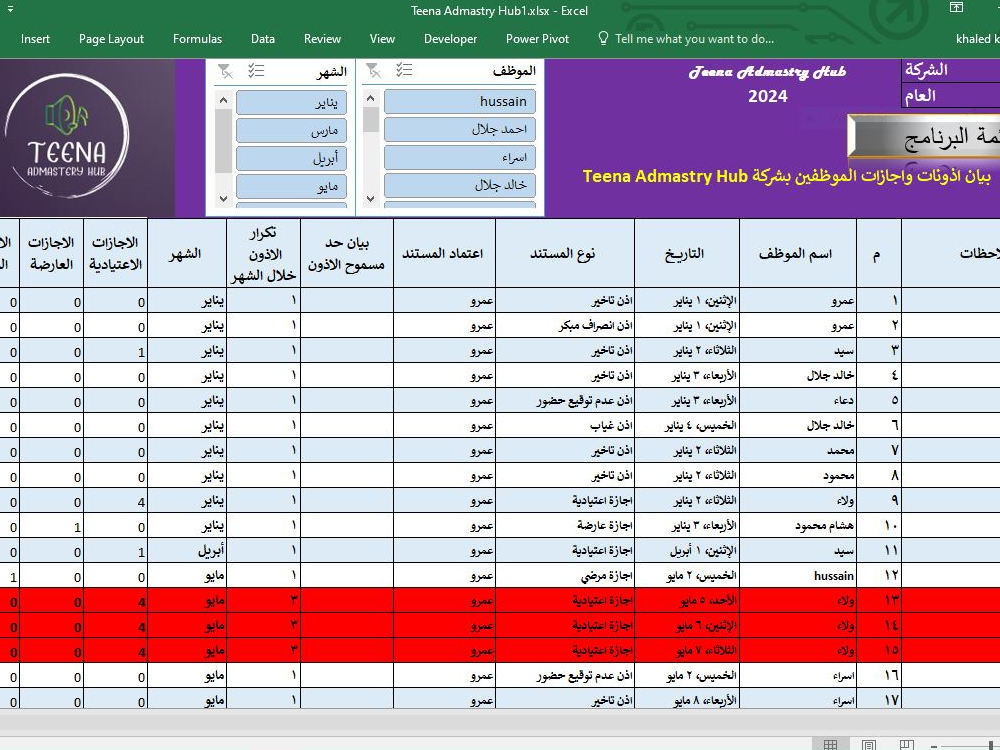Open the Review ribbon tab

(x=322, y=39)
